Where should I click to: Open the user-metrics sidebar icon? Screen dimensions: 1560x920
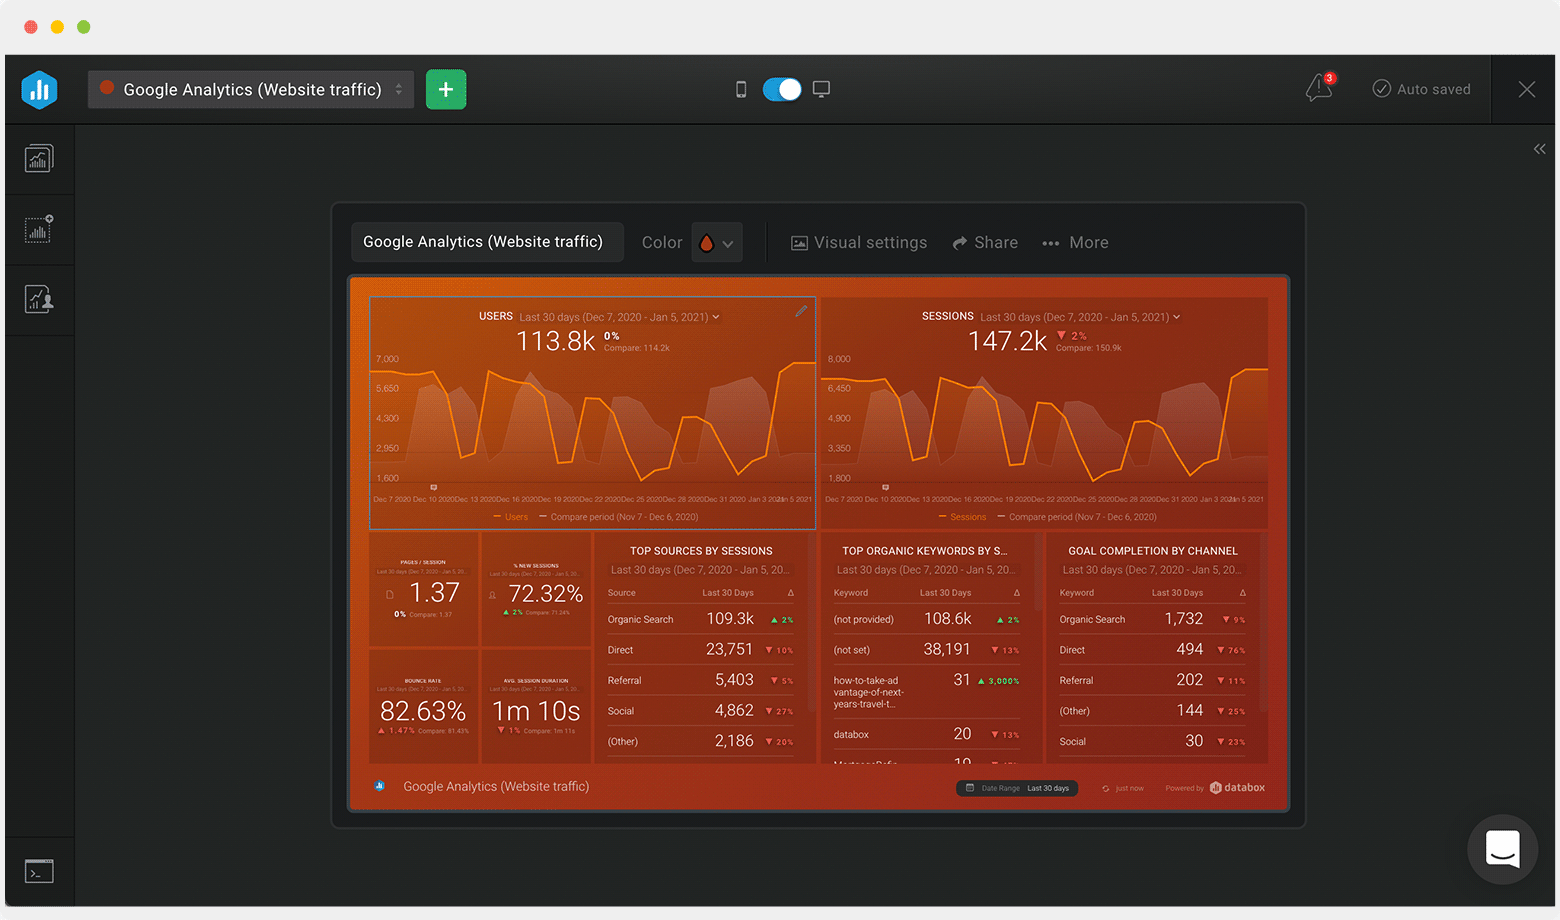pyautogui.click(x=39, y=299)
